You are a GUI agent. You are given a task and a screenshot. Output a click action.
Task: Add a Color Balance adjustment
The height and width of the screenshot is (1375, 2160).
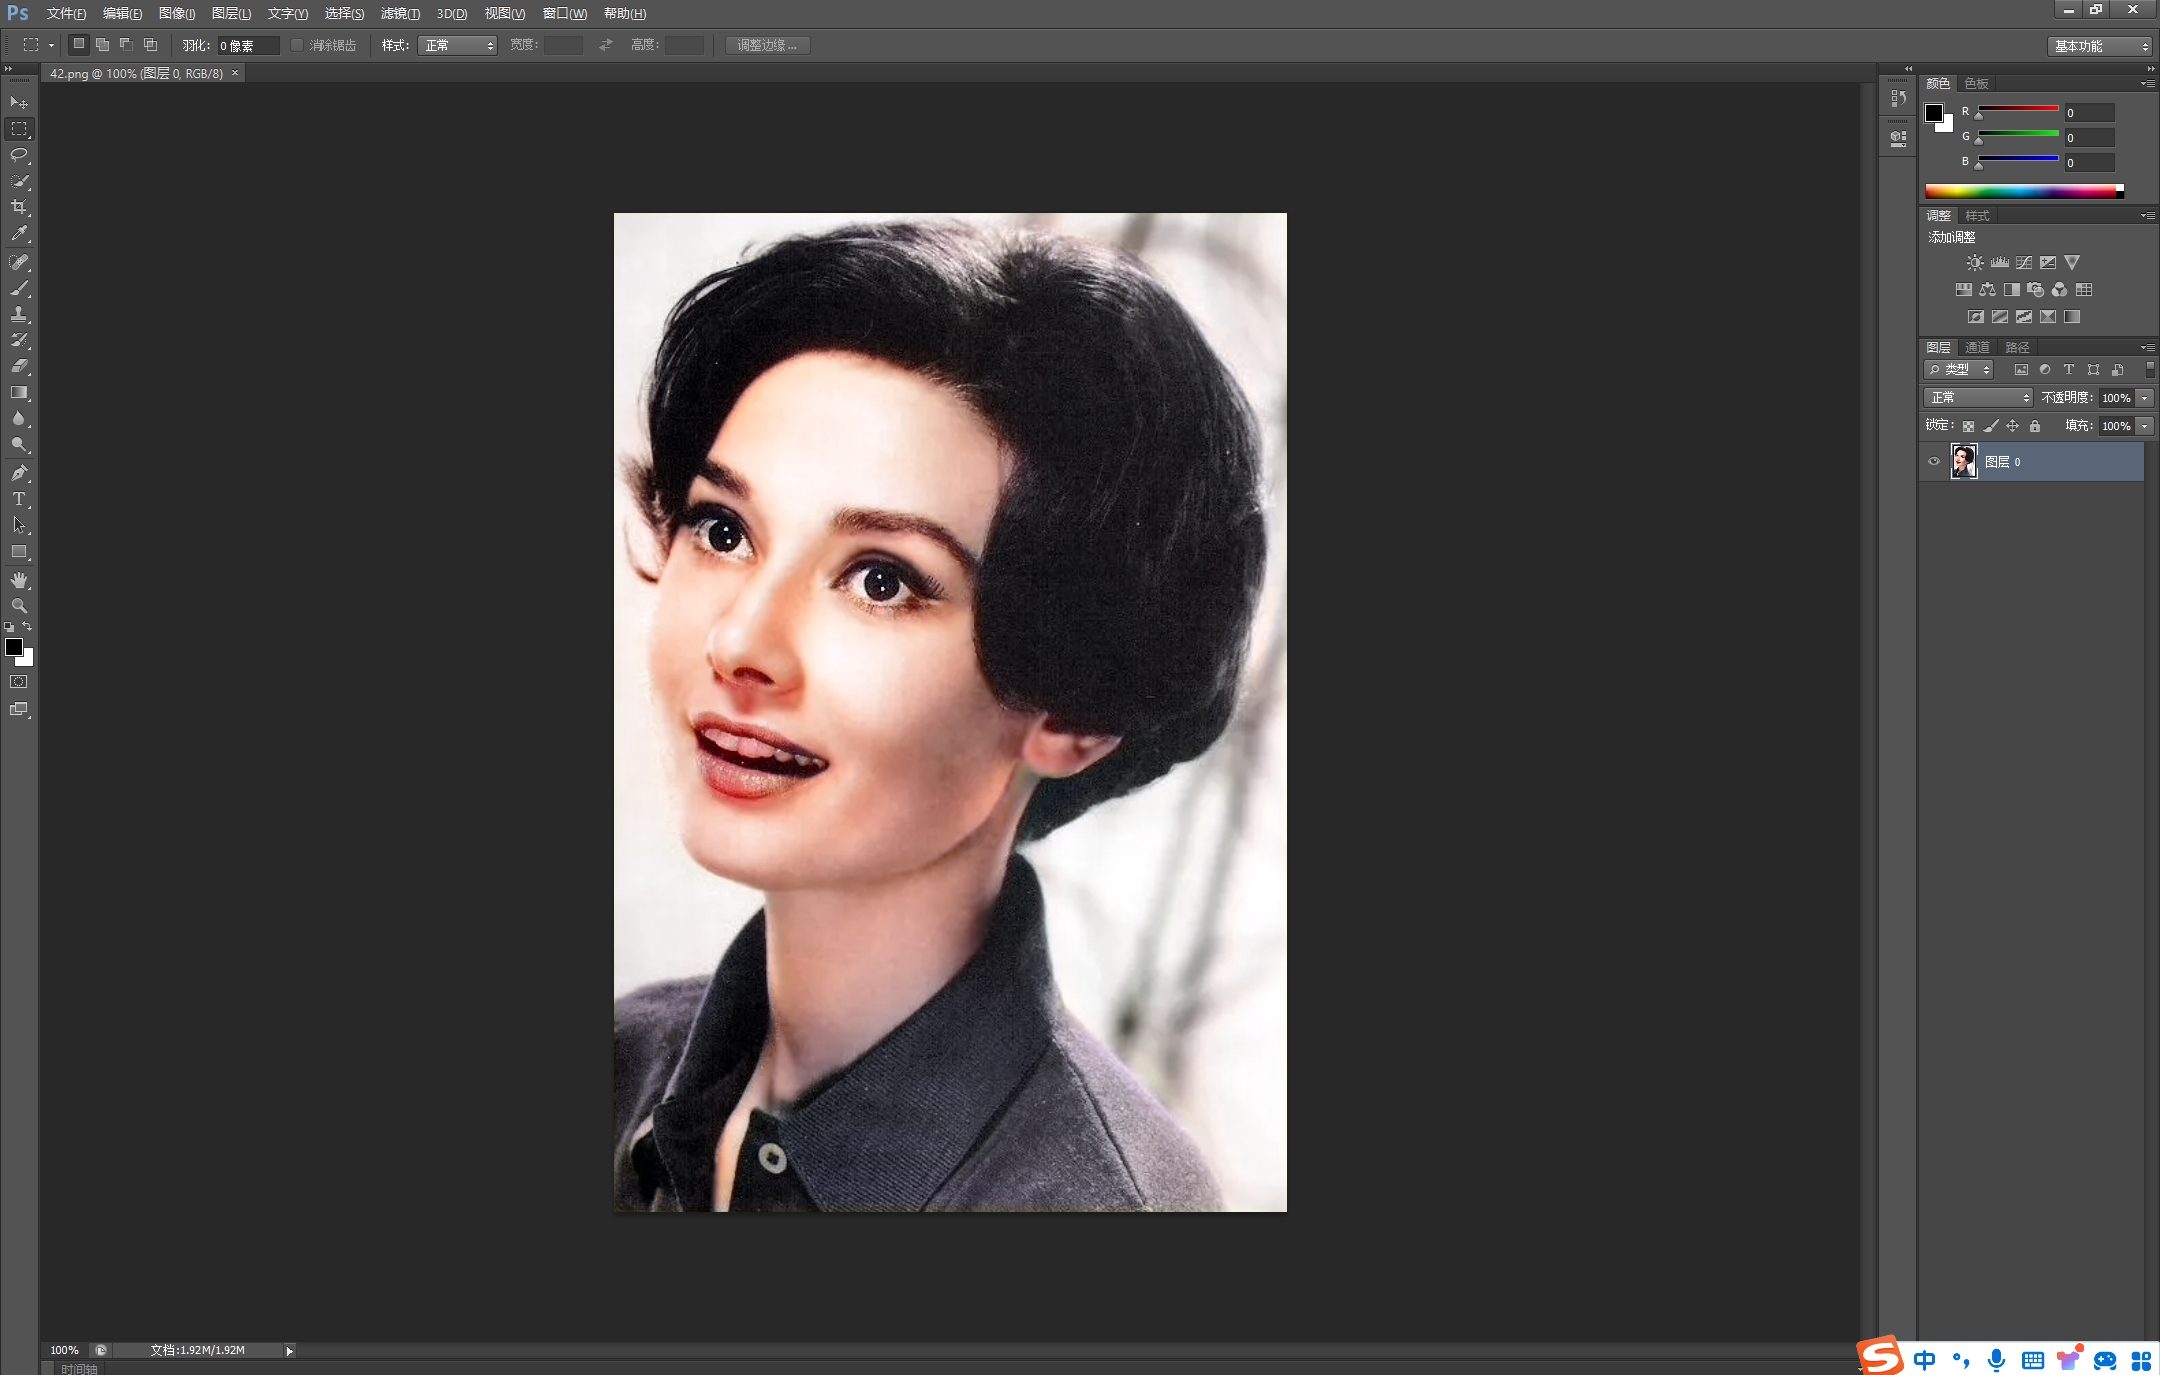coord(1987,289)
